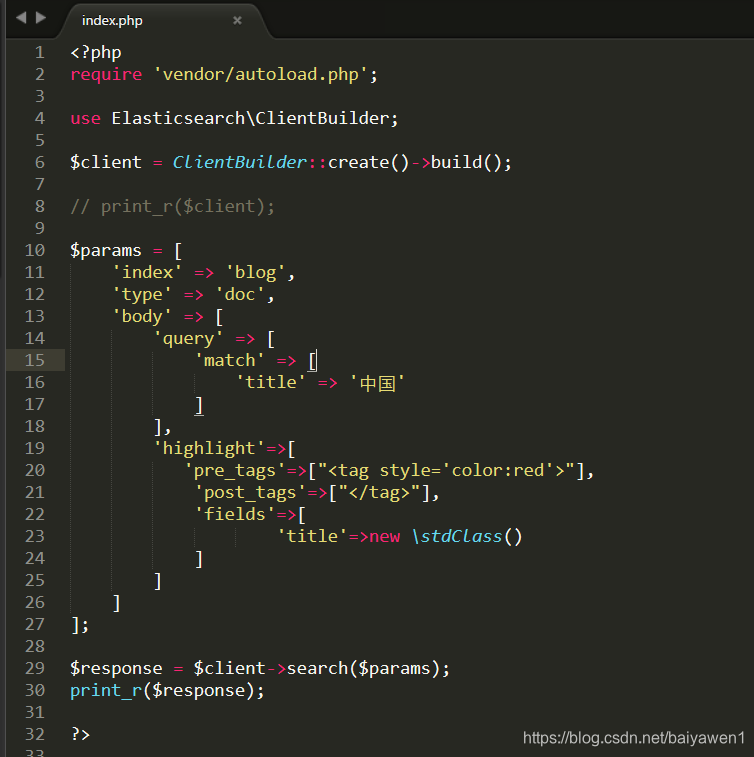754x757 pixels.
Task: Click the $response variable on line 29
Action: click(116, 669)
